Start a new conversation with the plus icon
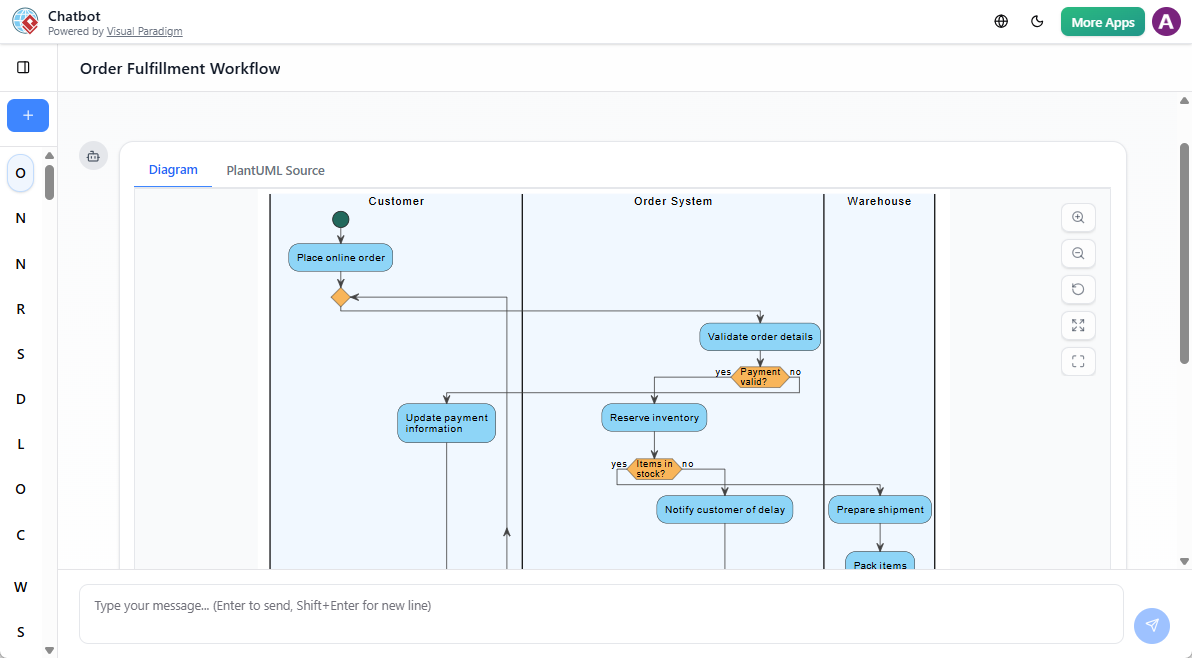 point(27,115)
